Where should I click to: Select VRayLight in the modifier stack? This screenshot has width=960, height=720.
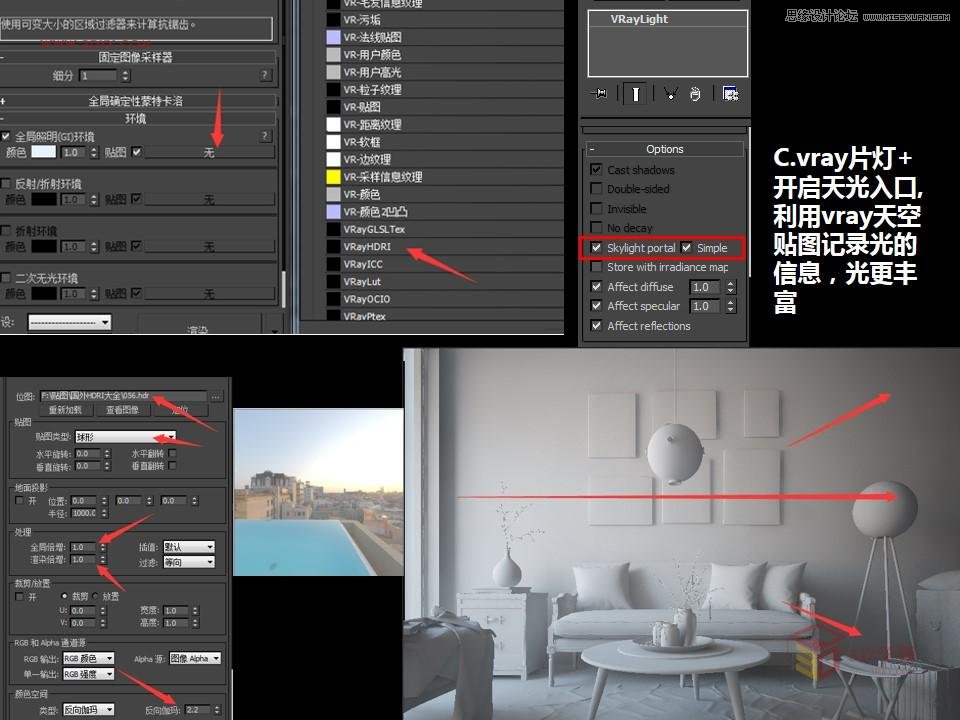(640, 19)
